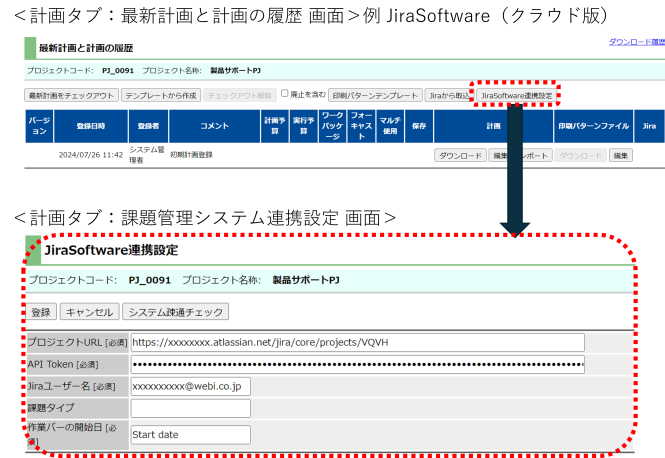Run システム疎通チェック button

[x=176, y=312]
